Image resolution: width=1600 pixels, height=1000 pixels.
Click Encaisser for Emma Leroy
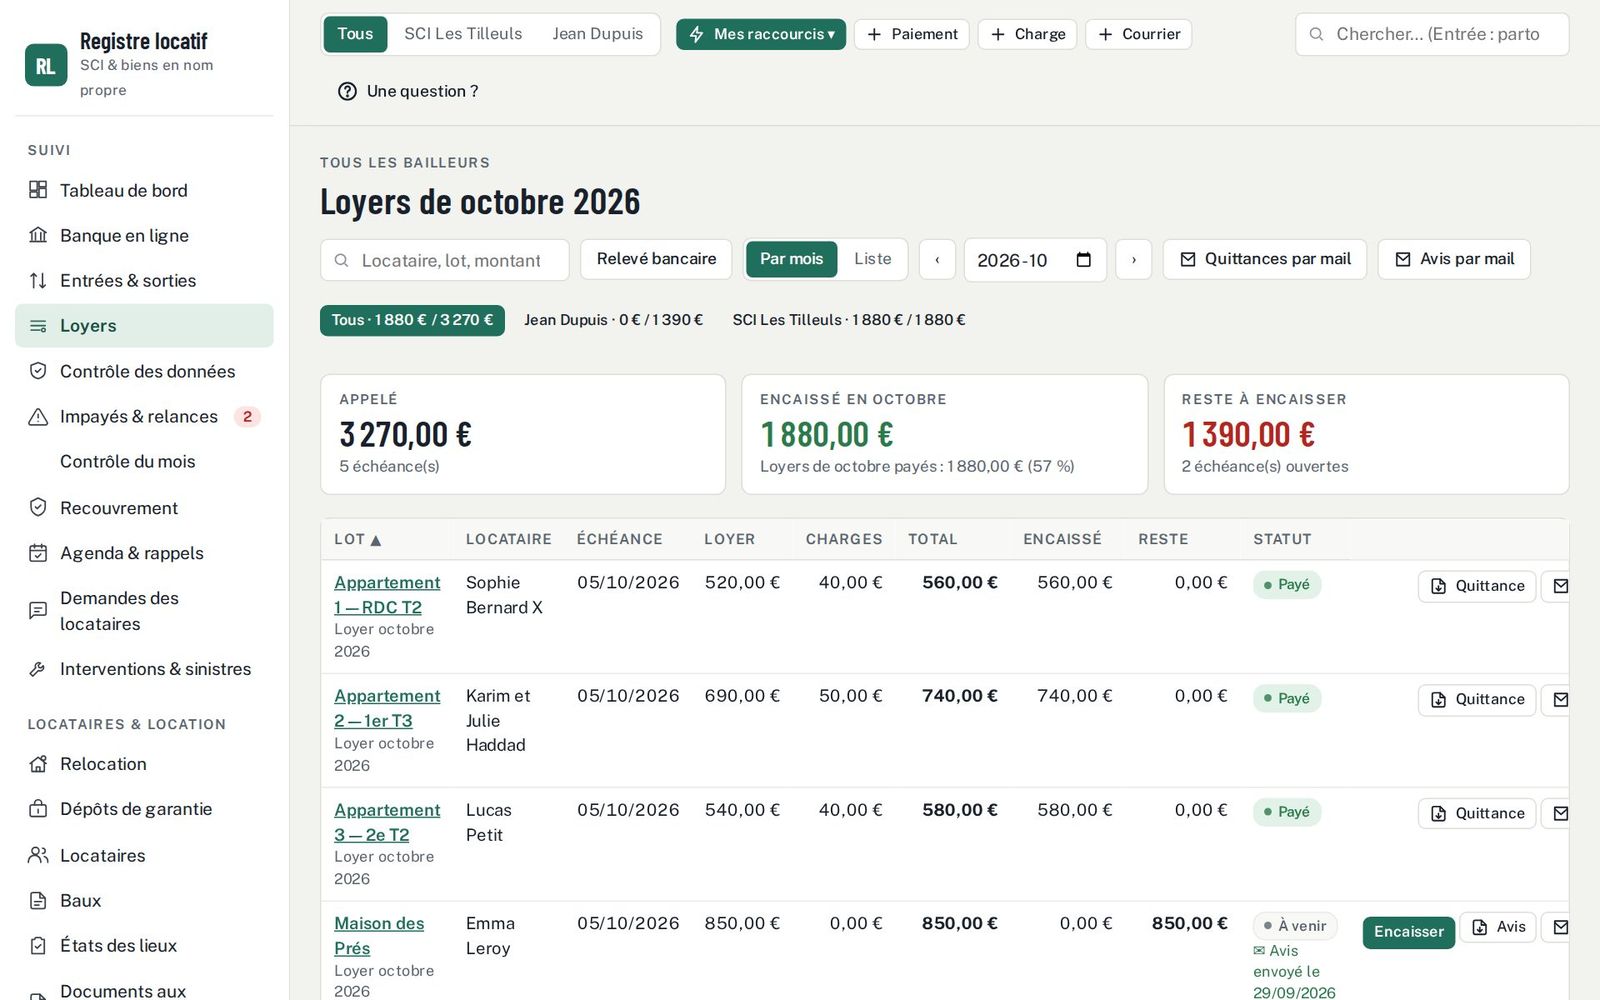[x=1408, y=932]
